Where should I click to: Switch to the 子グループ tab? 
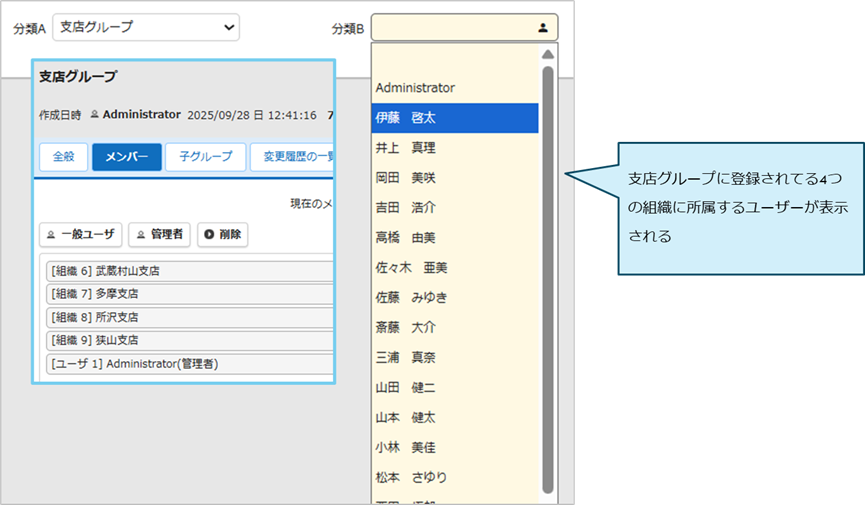point(205,157)
